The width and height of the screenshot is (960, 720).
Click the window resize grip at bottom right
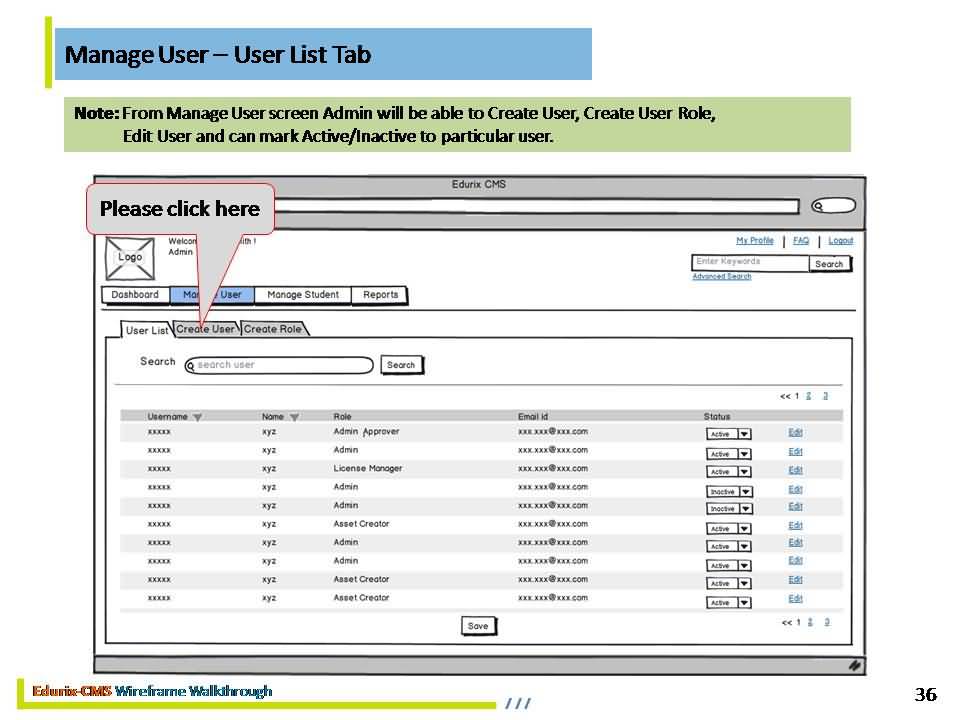tap(855, 664)
